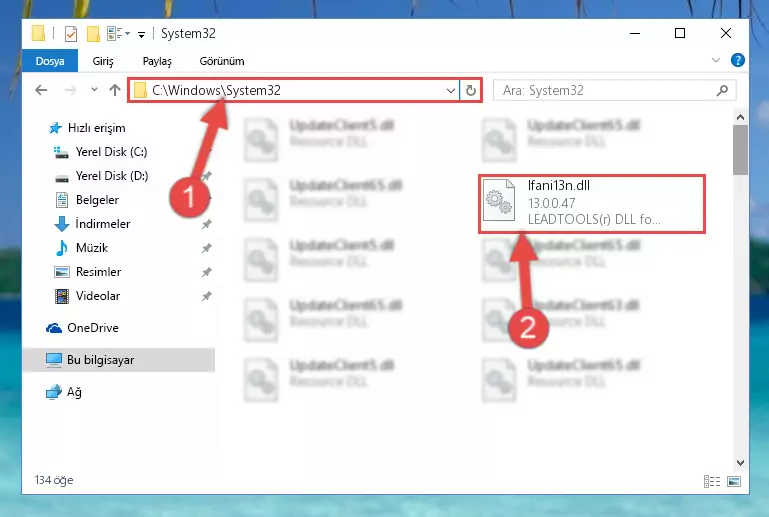The image size is (769, 517).
Task: Select Bu bilgisayar in navigation pane
Action: (119, 360)
